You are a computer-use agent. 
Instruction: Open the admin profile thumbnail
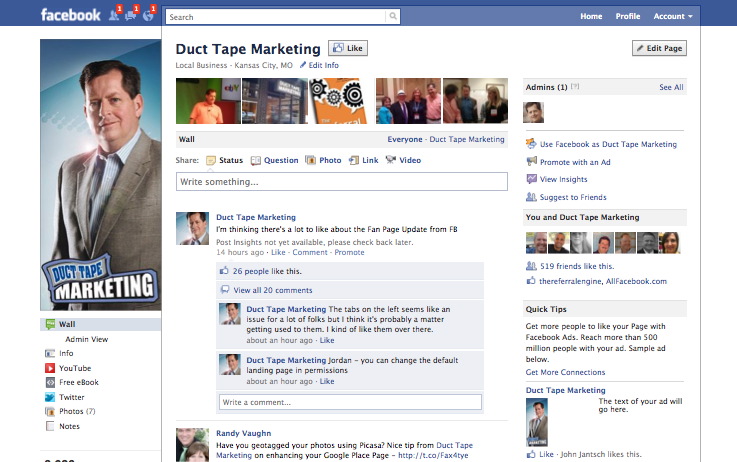pos(533,113)
